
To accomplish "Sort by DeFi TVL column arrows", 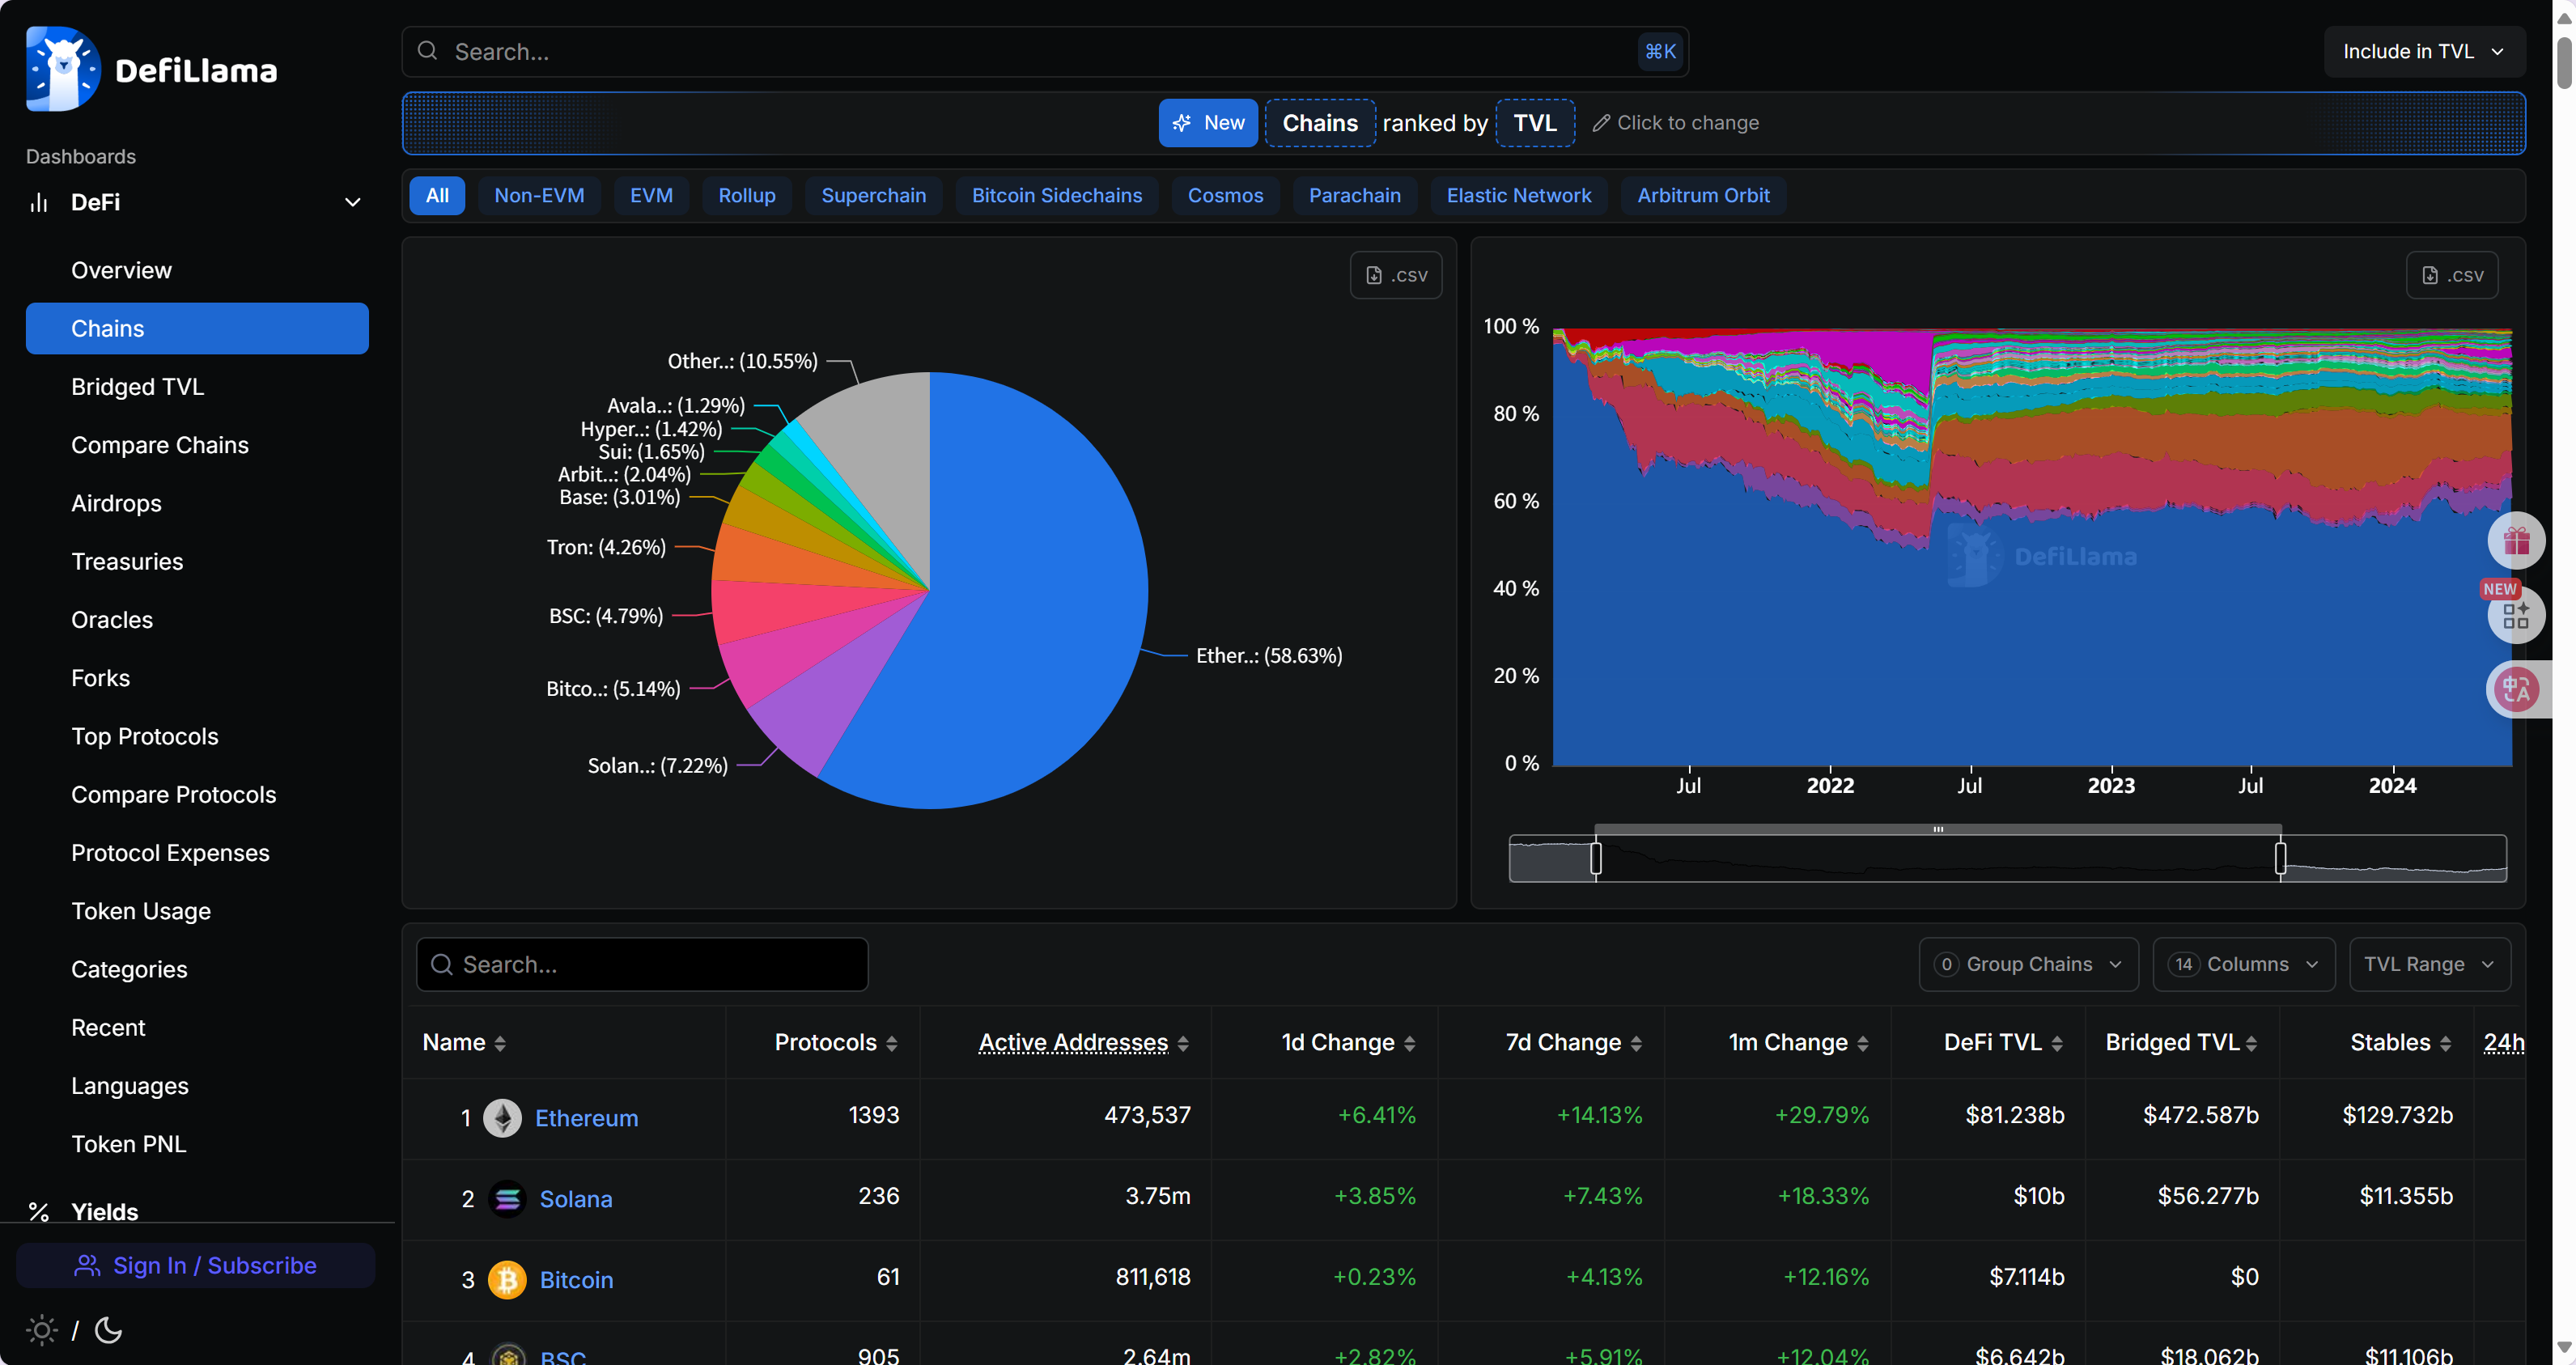I will [x=2057, y=1044].
